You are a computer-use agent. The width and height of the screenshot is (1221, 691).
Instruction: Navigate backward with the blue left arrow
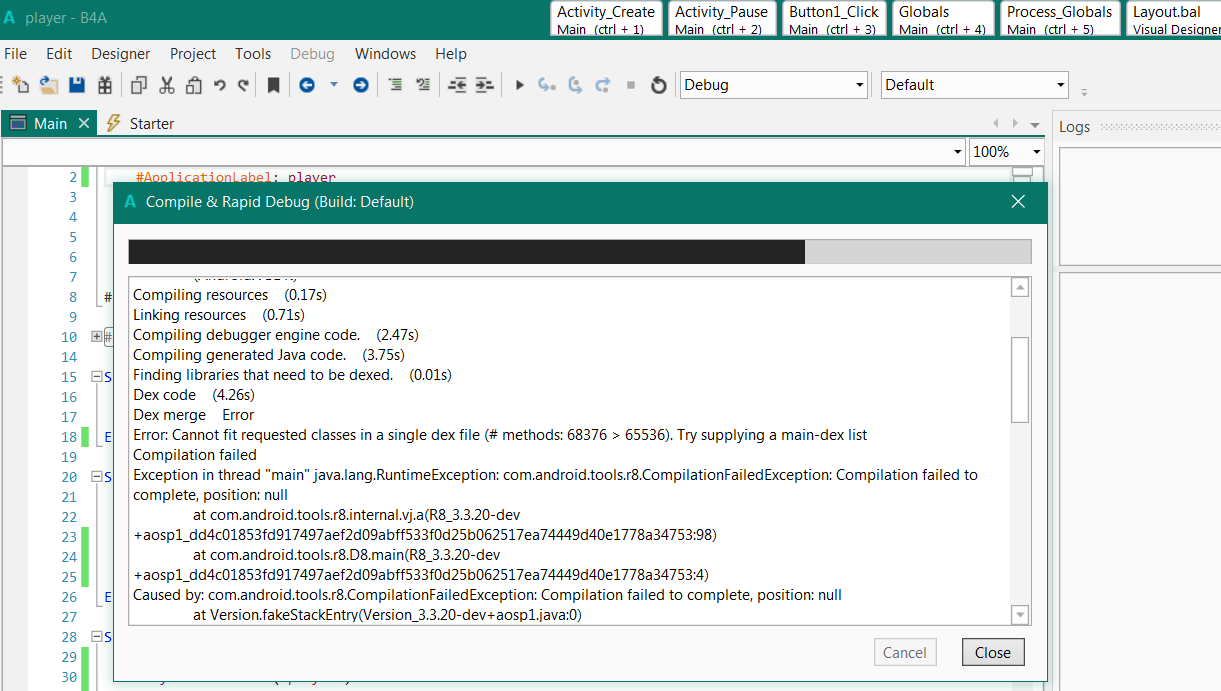click(x=307, y=85)
